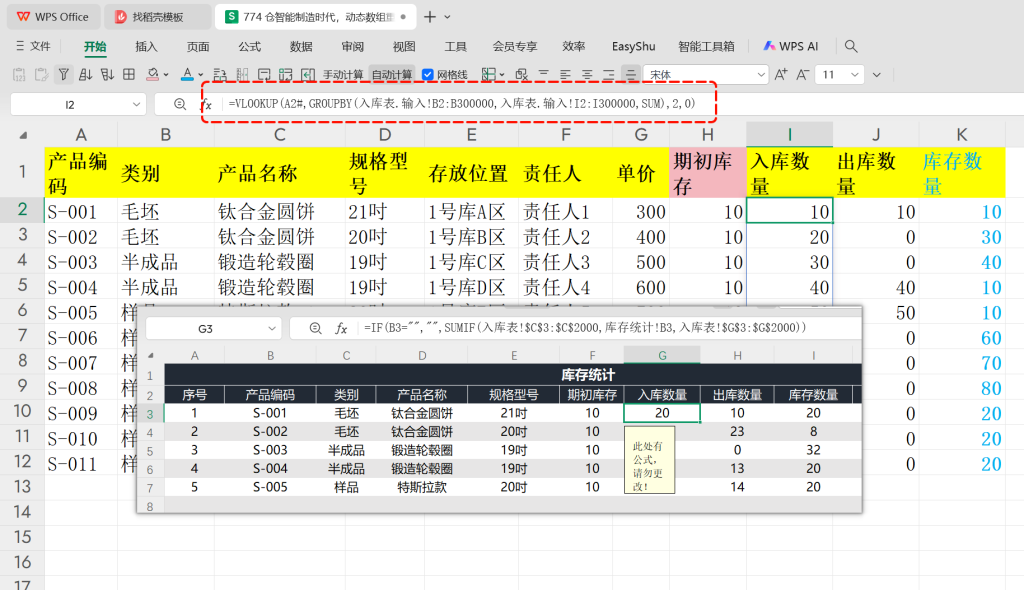The height and width of the screenshot is (590, 1024).
Task: Click the zoom magnifier in the formula bar
Action: coord(180,104)
